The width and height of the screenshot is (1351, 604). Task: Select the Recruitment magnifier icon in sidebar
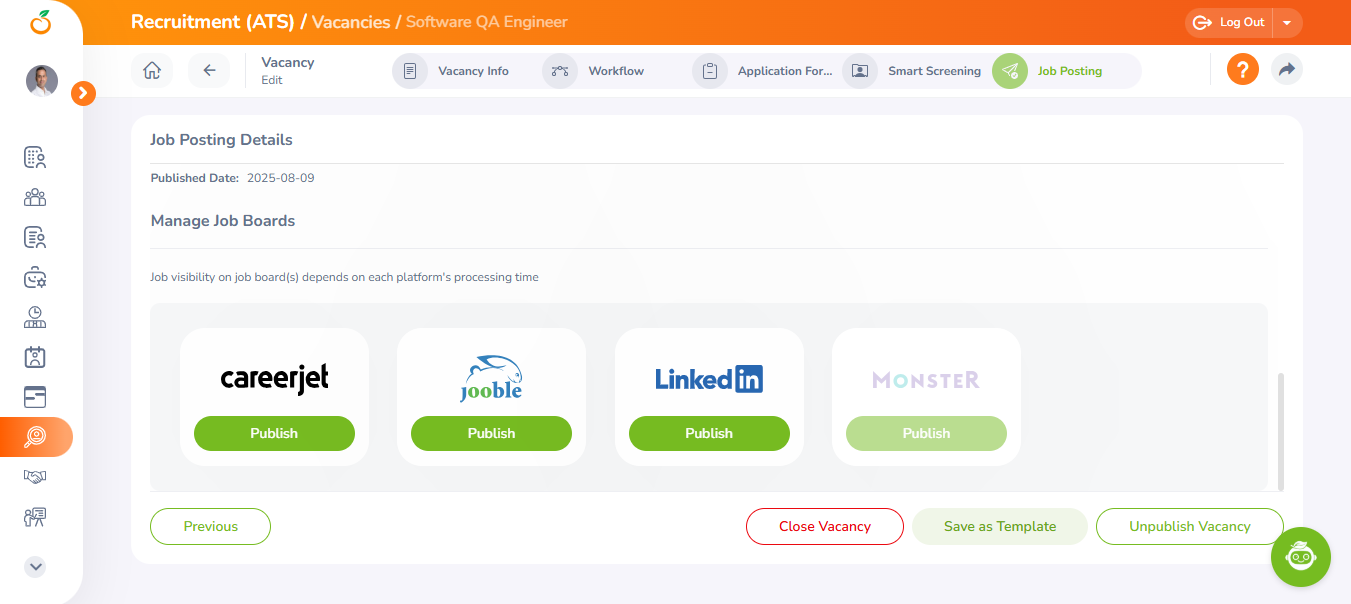[x=35, y=437]
